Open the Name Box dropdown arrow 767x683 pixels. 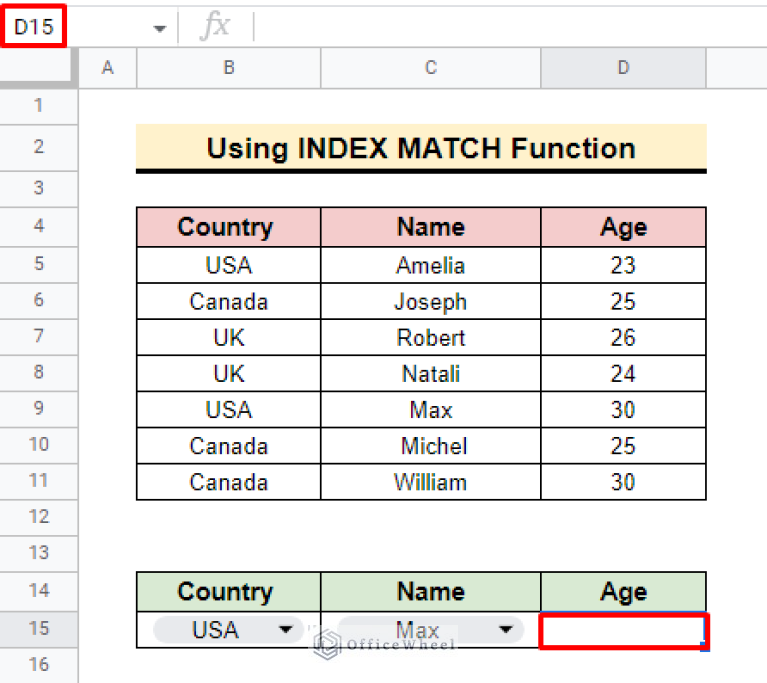(159, 29)
